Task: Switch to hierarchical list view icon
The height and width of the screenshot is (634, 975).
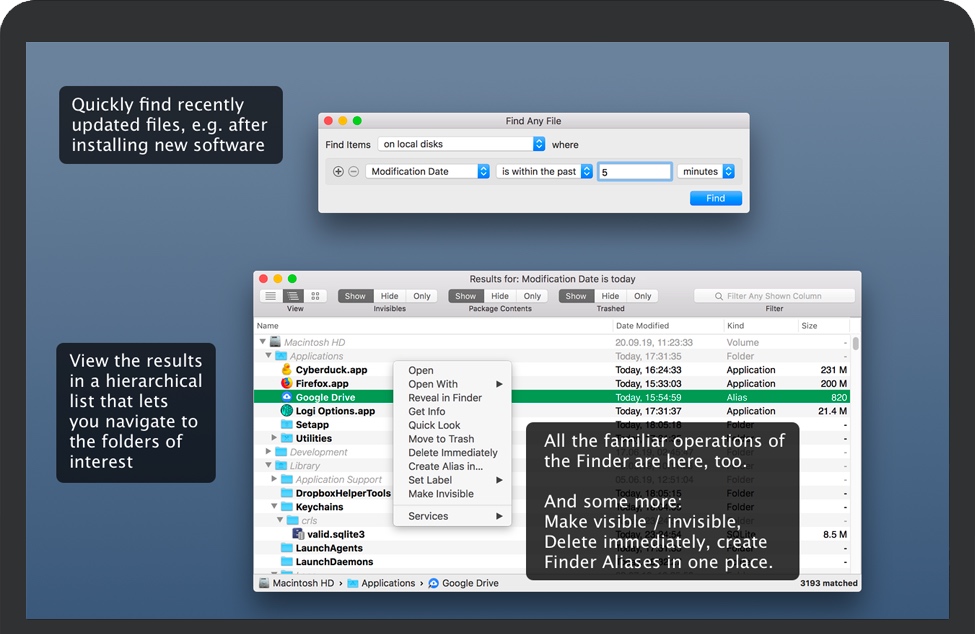Action: pyautogui.click(x=293, y=296)
